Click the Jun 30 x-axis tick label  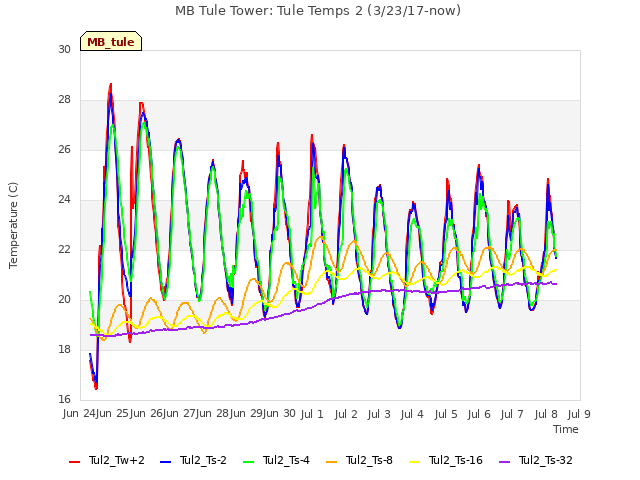[x=279, y=413]
